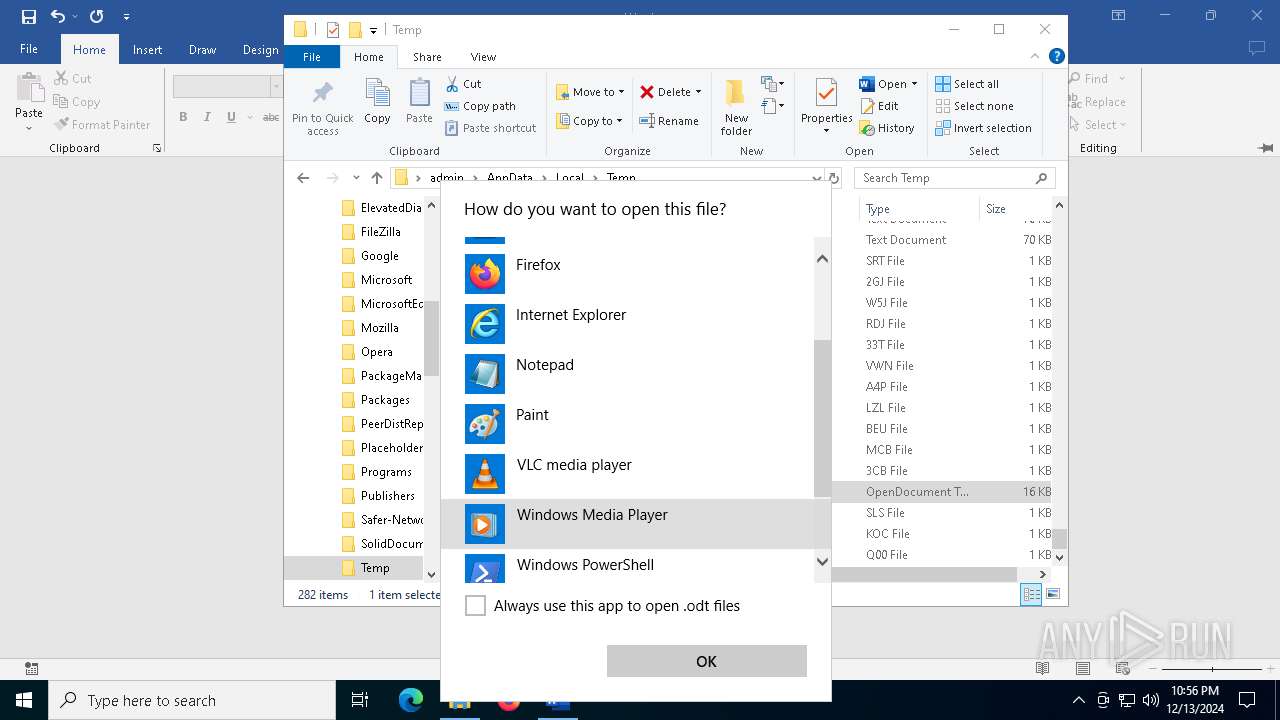Open Word Insert tab
The image size is (1280, 720).
(147, 49)
